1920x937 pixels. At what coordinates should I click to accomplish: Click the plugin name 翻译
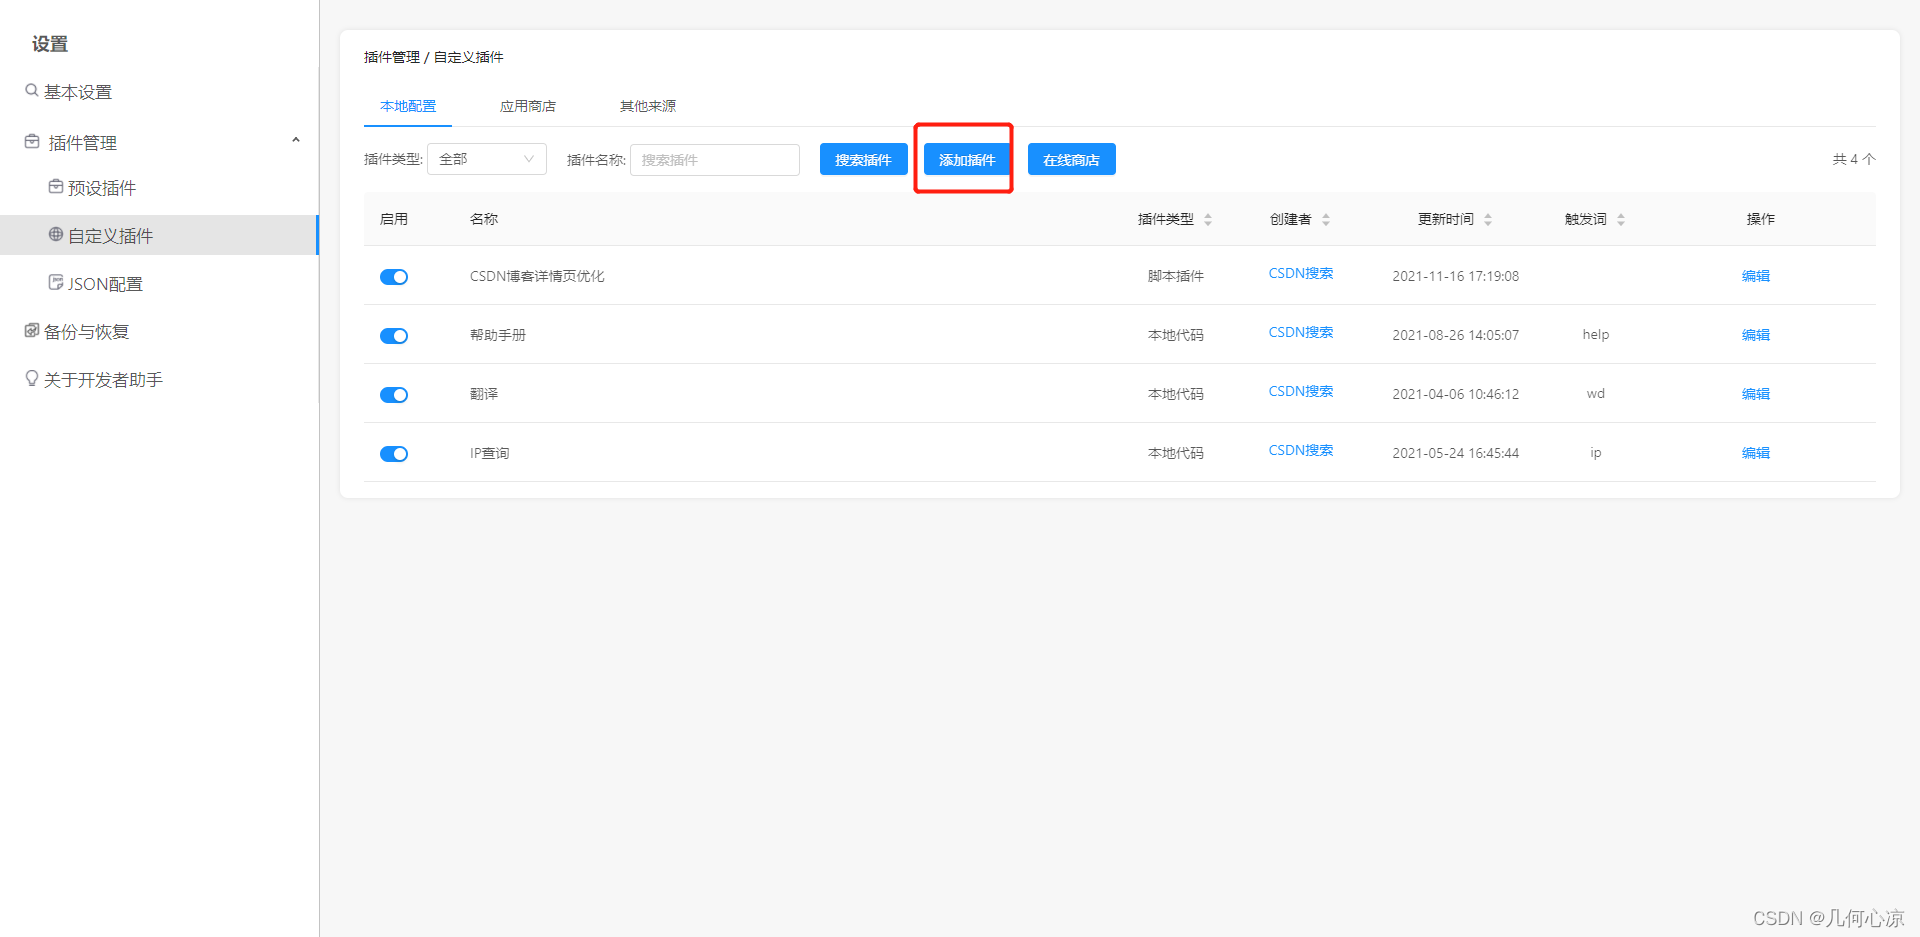point(484,394)
